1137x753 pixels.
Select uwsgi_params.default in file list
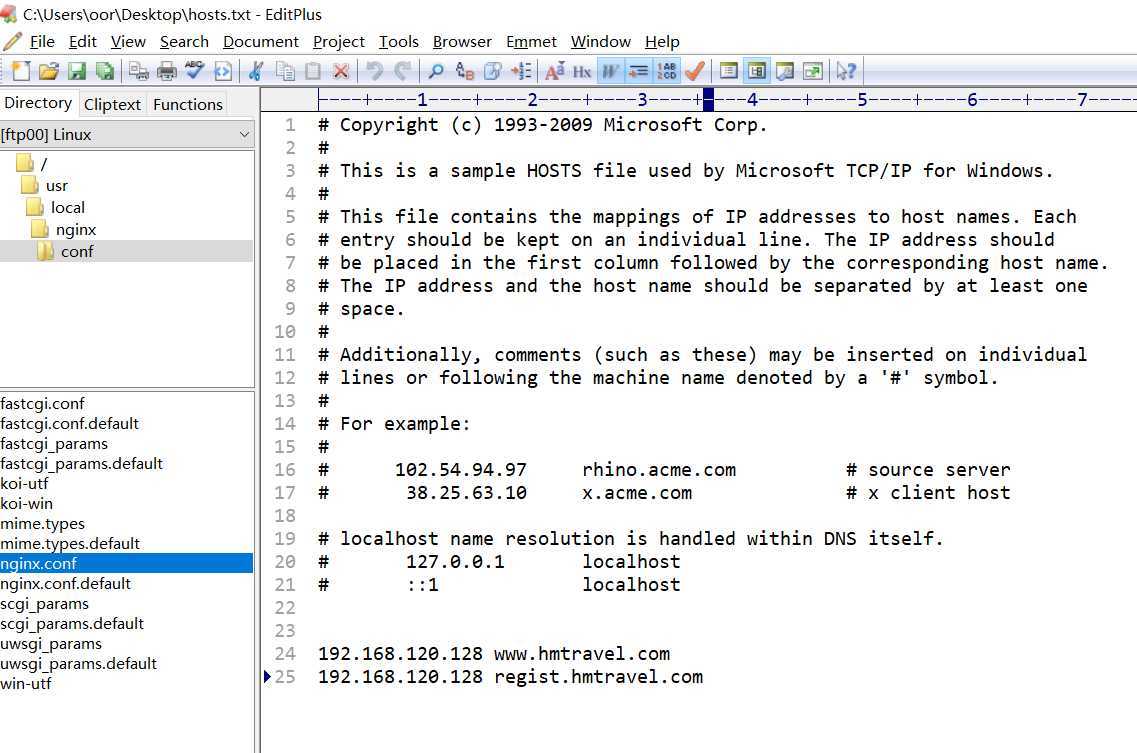(x=78, y=664)
